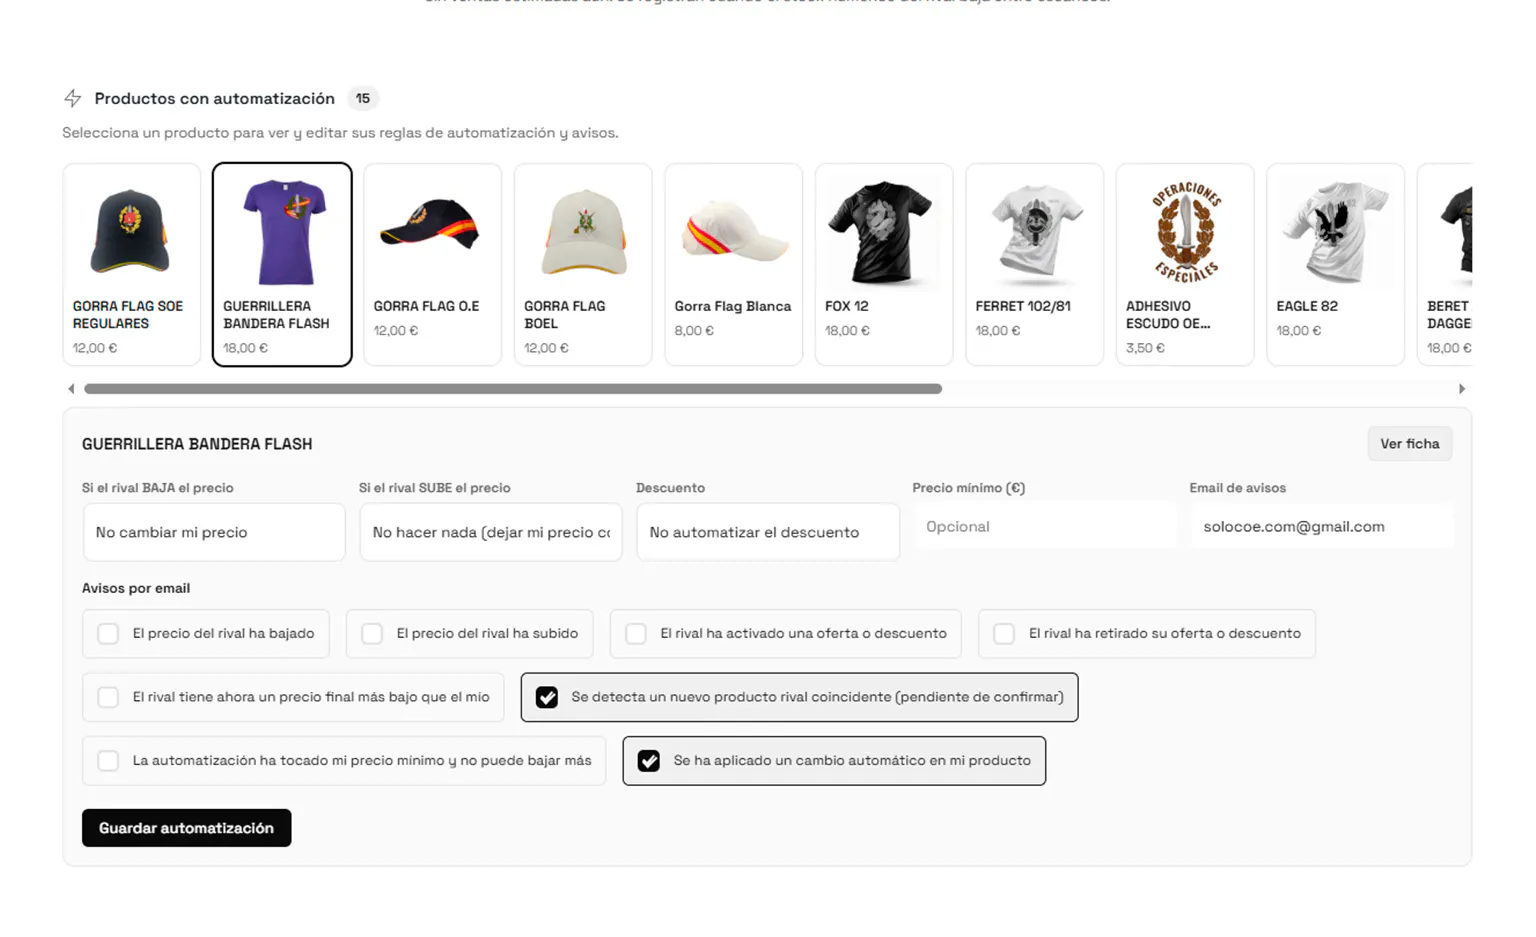
Task: Click the Ver ficha button
Action: pyautogui.click(x=1410, y=444)
